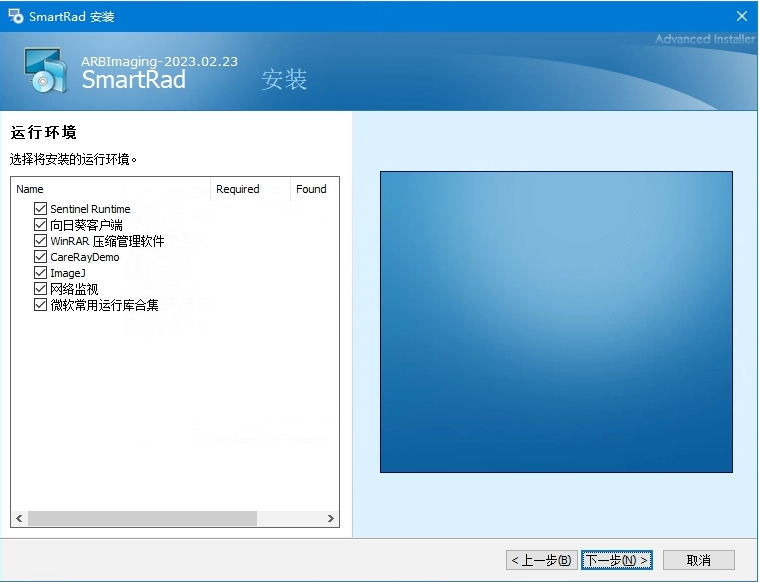Go back with 上一步(B) button
The width and height of the screenshot is (759, 582).
click(x=542, y=560)
